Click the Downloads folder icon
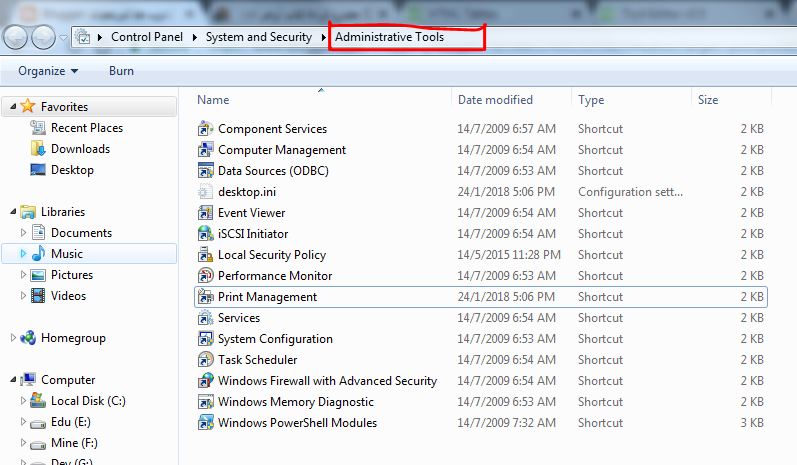The image size is (797, 465). [38, 148]
